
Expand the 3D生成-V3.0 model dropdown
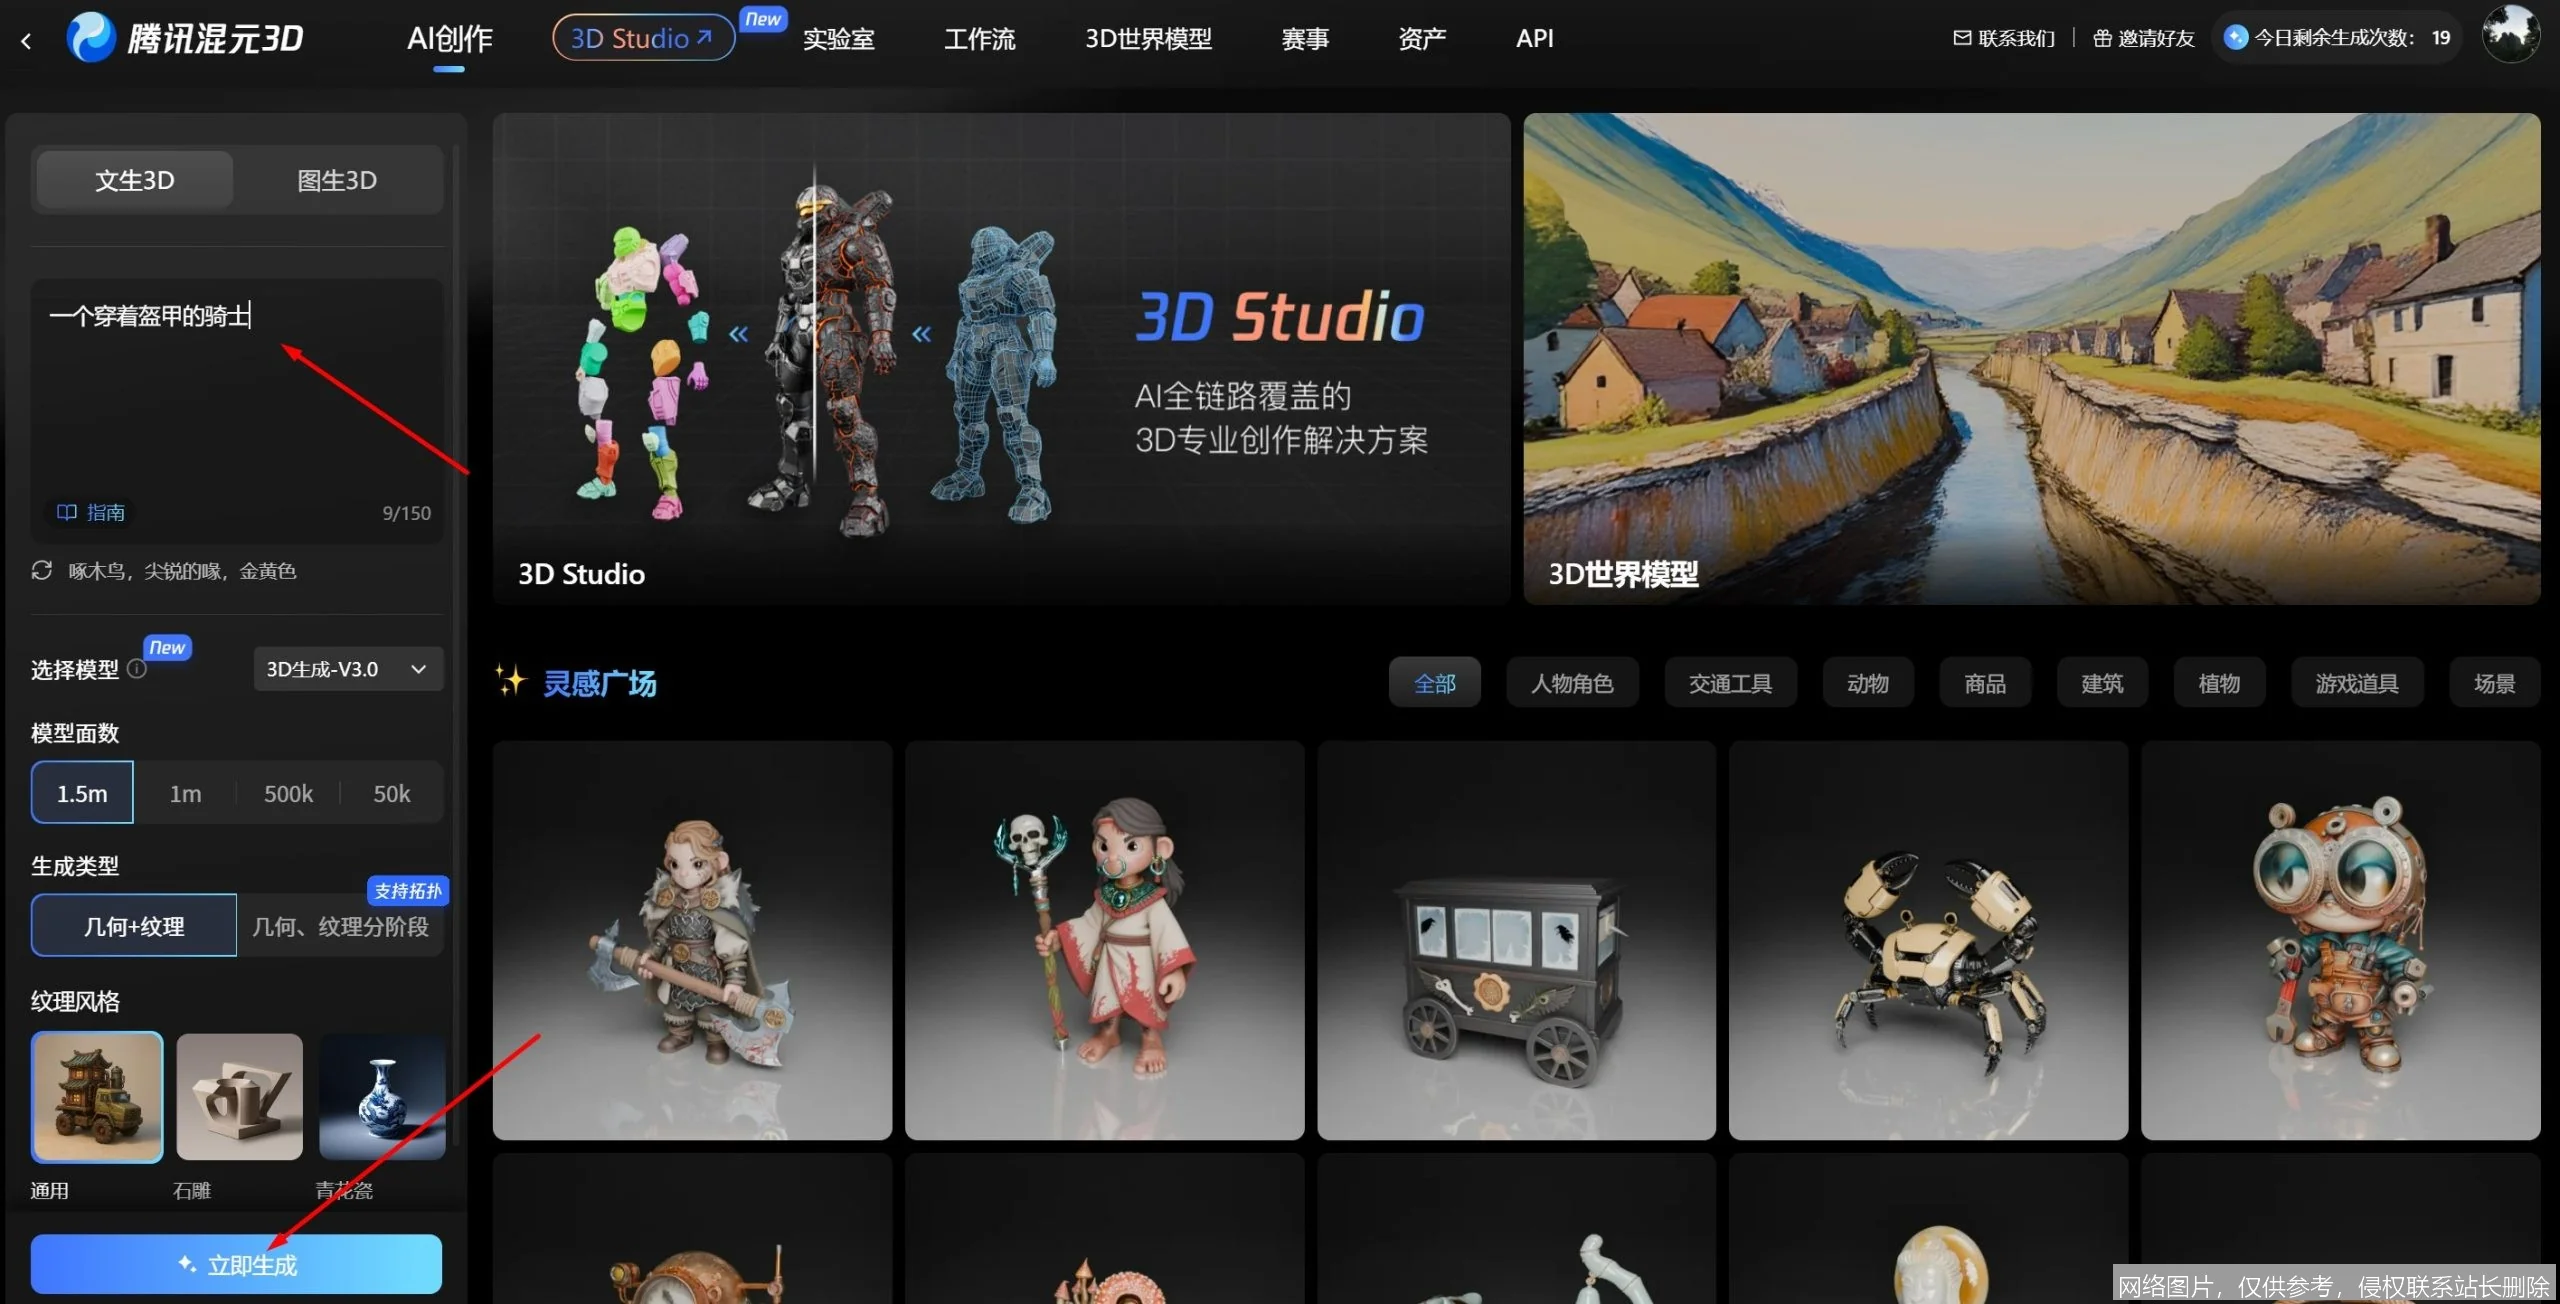pyautogui.click(x=347, y=669)
